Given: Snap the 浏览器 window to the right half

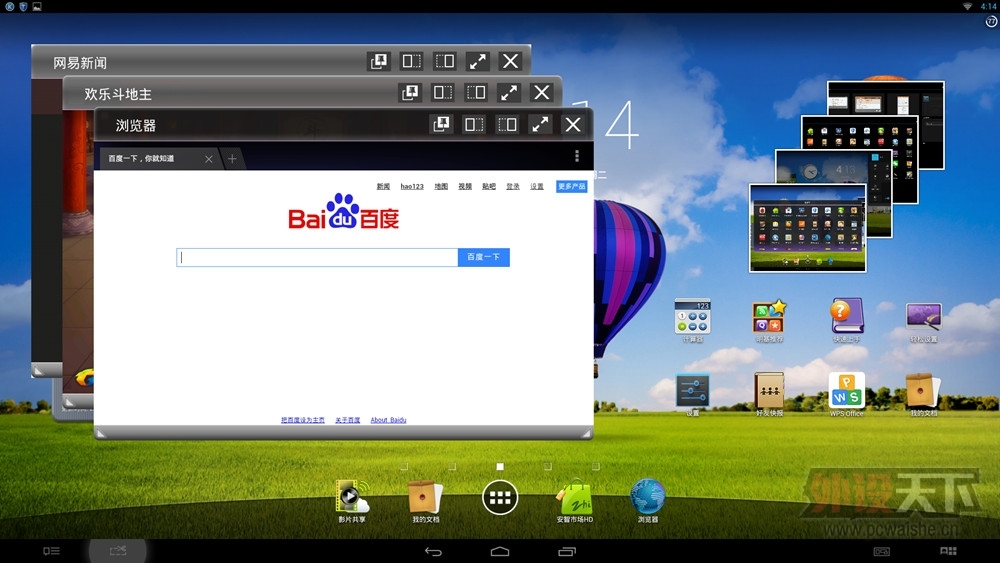Looking at the screenshot, I should click(x=507, y=124).
